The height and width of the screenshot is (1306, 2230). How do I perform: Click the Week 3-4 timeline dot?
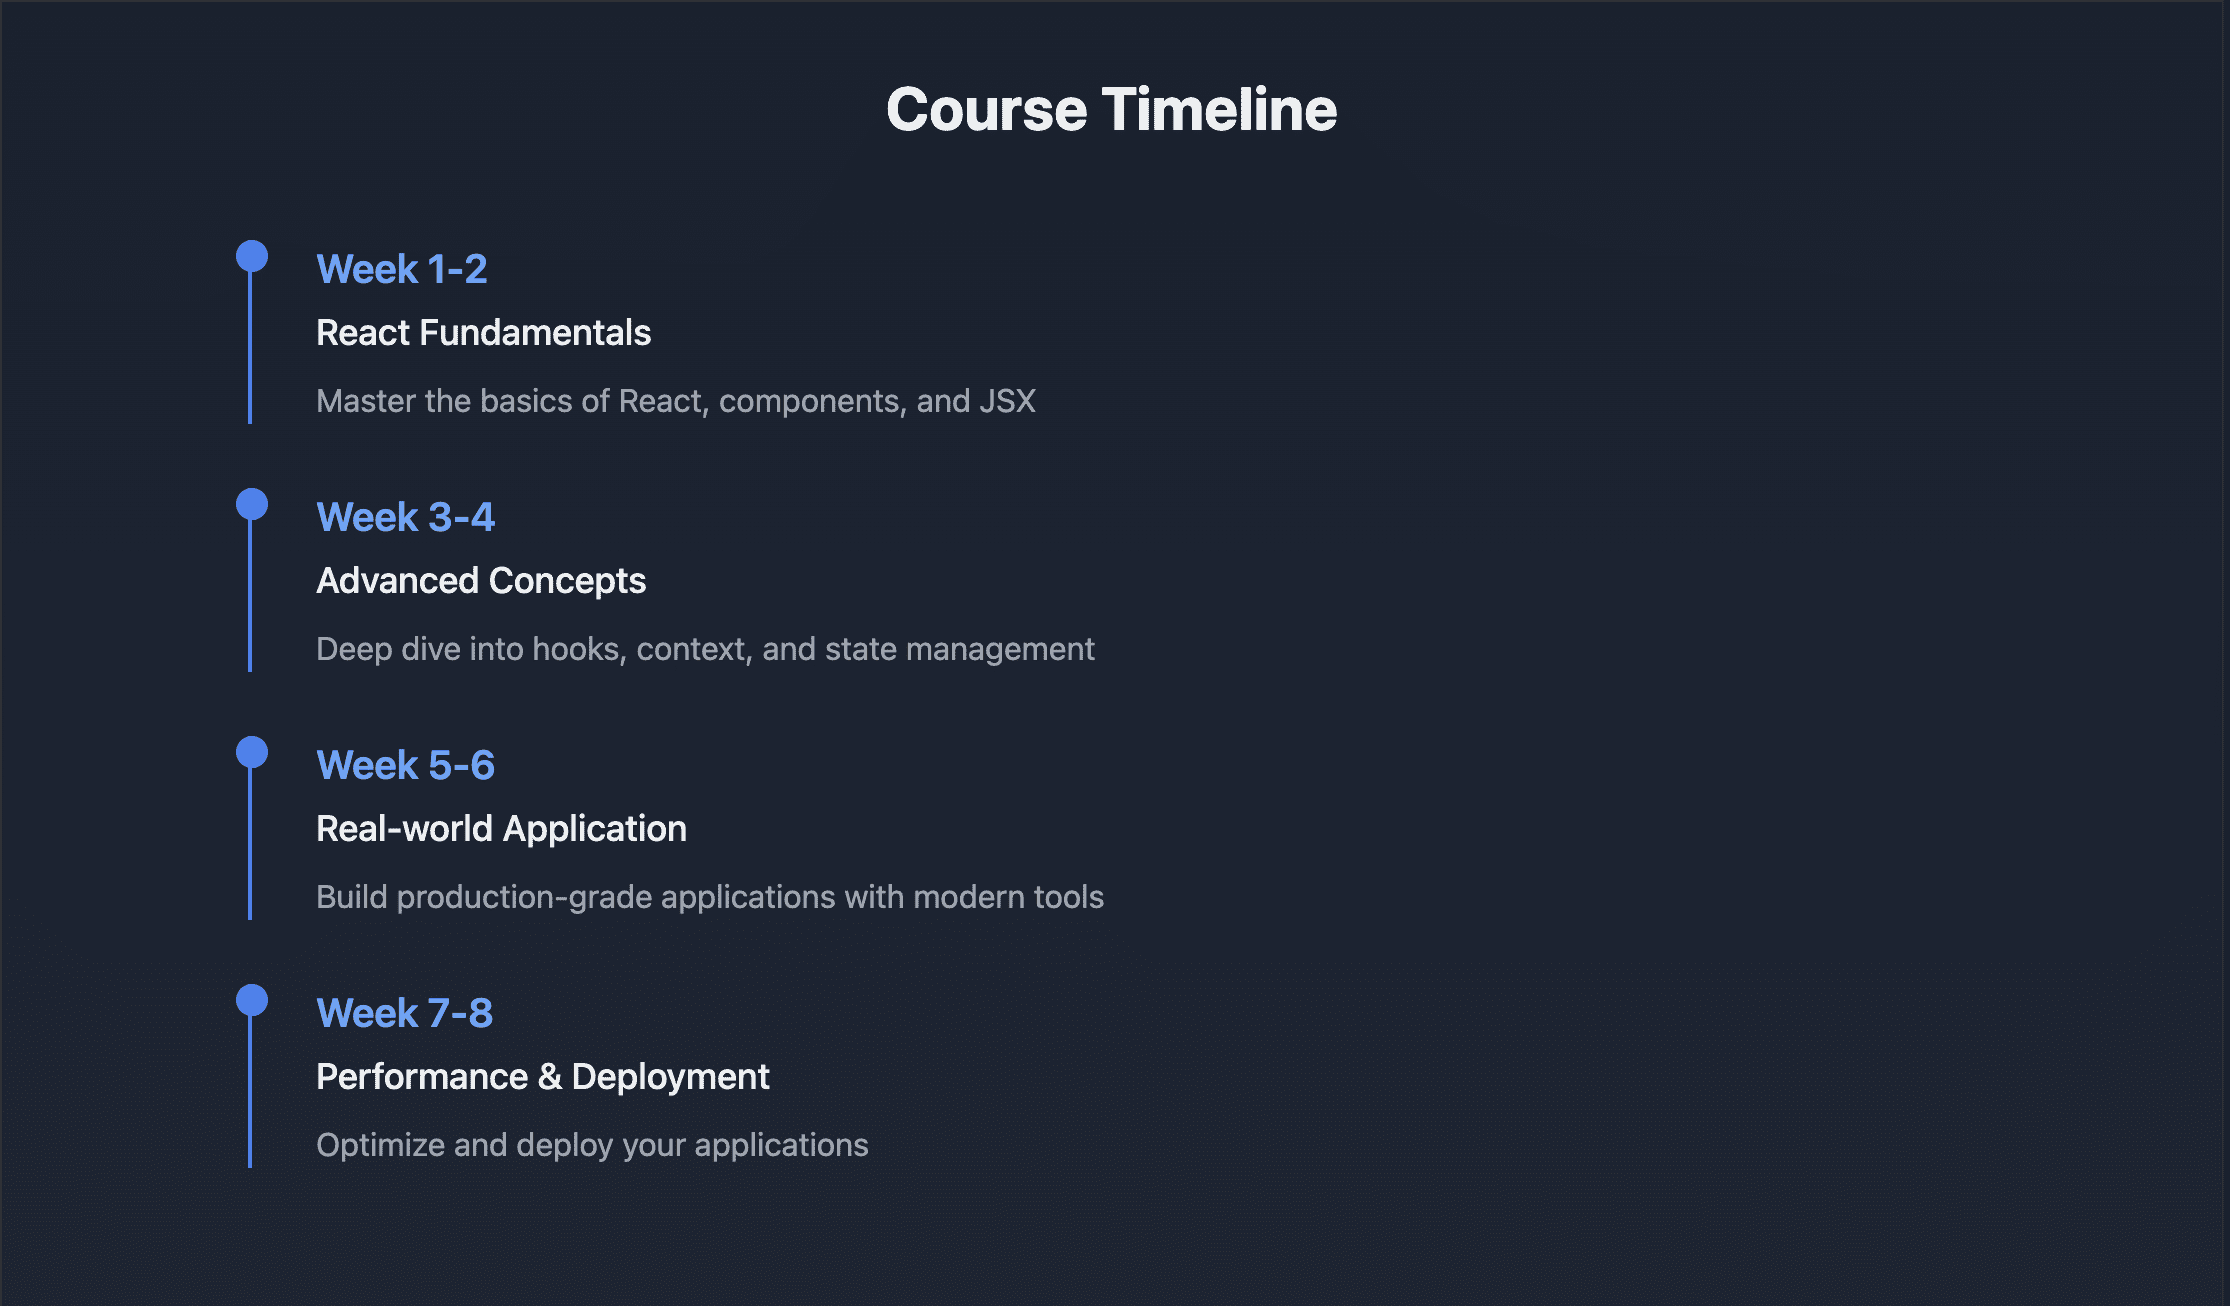[252, 504]
